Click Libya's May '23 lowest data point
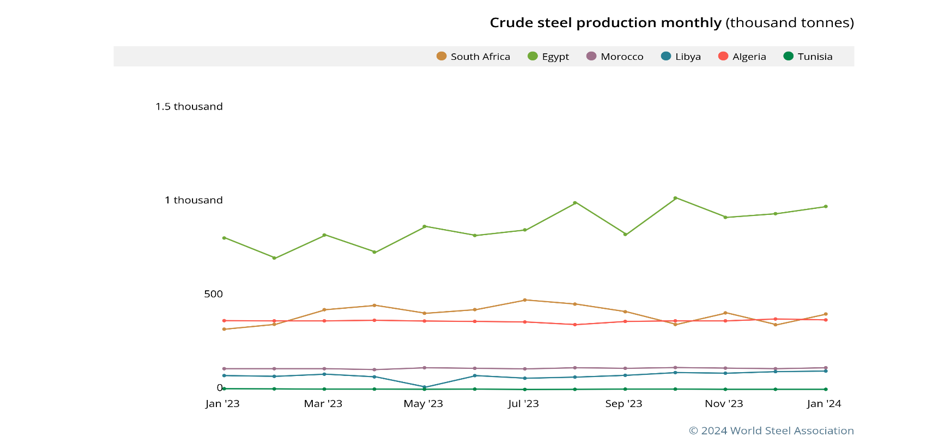This screenshot has height=441, width=934. click(424, 387)
